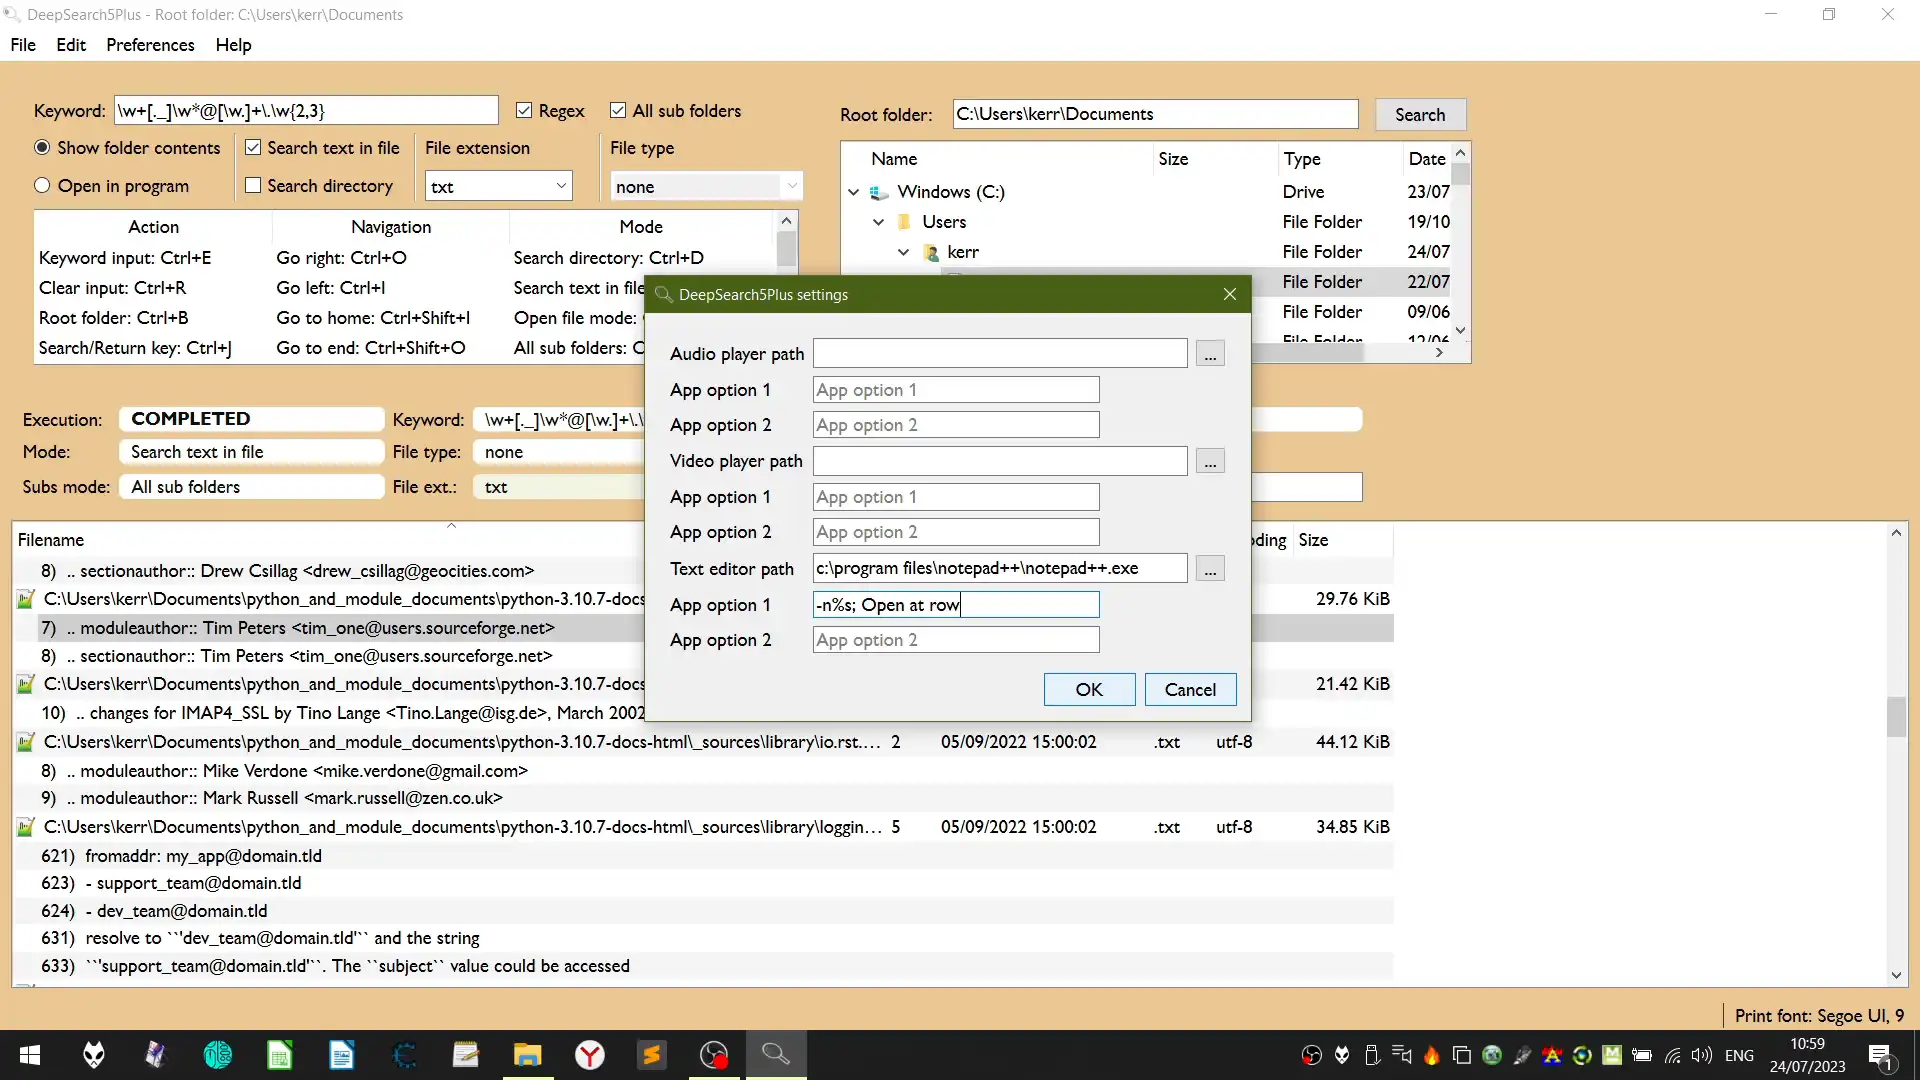Enable the Search text in file checkbox

253,148
